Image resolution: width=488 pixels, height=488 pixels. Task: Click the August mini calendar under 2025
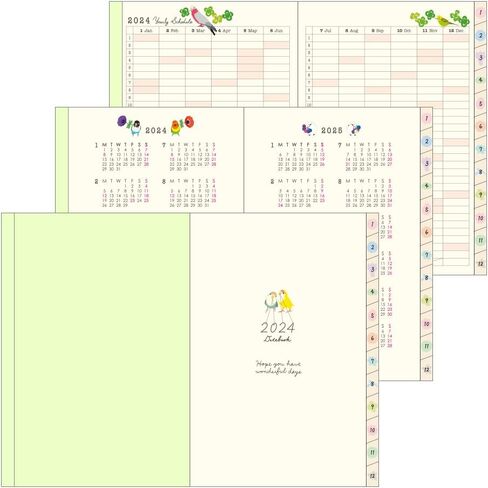click(x=366, y=193)
